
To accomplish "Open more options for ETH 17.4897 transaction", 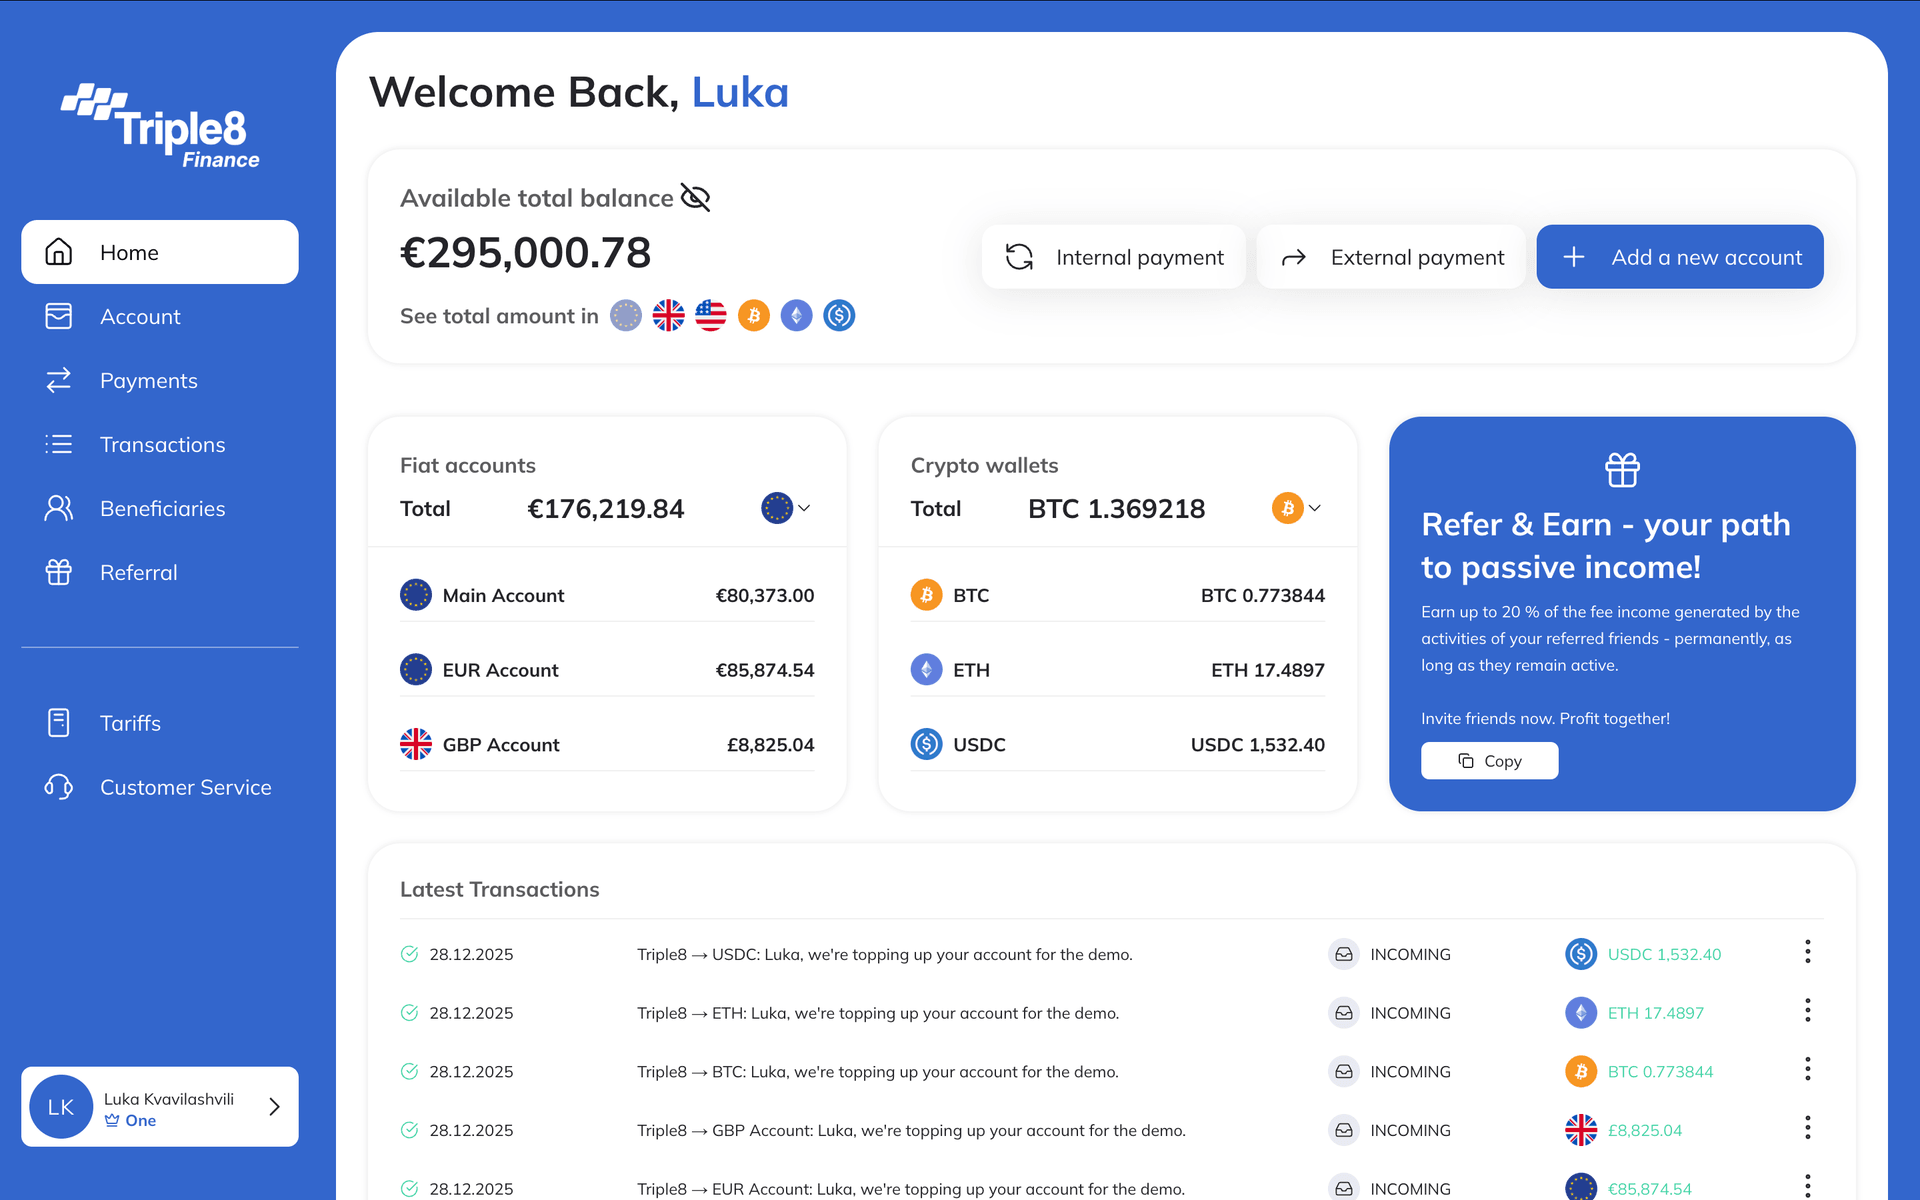I will pos(1808,1011).
